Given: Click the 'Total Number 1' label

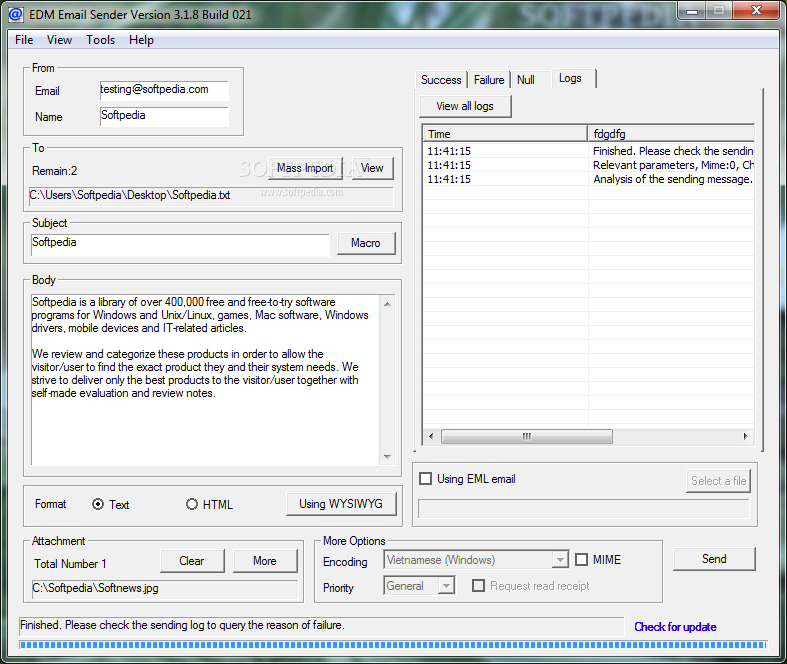Looking at the screenshot, I should point(70,564).
